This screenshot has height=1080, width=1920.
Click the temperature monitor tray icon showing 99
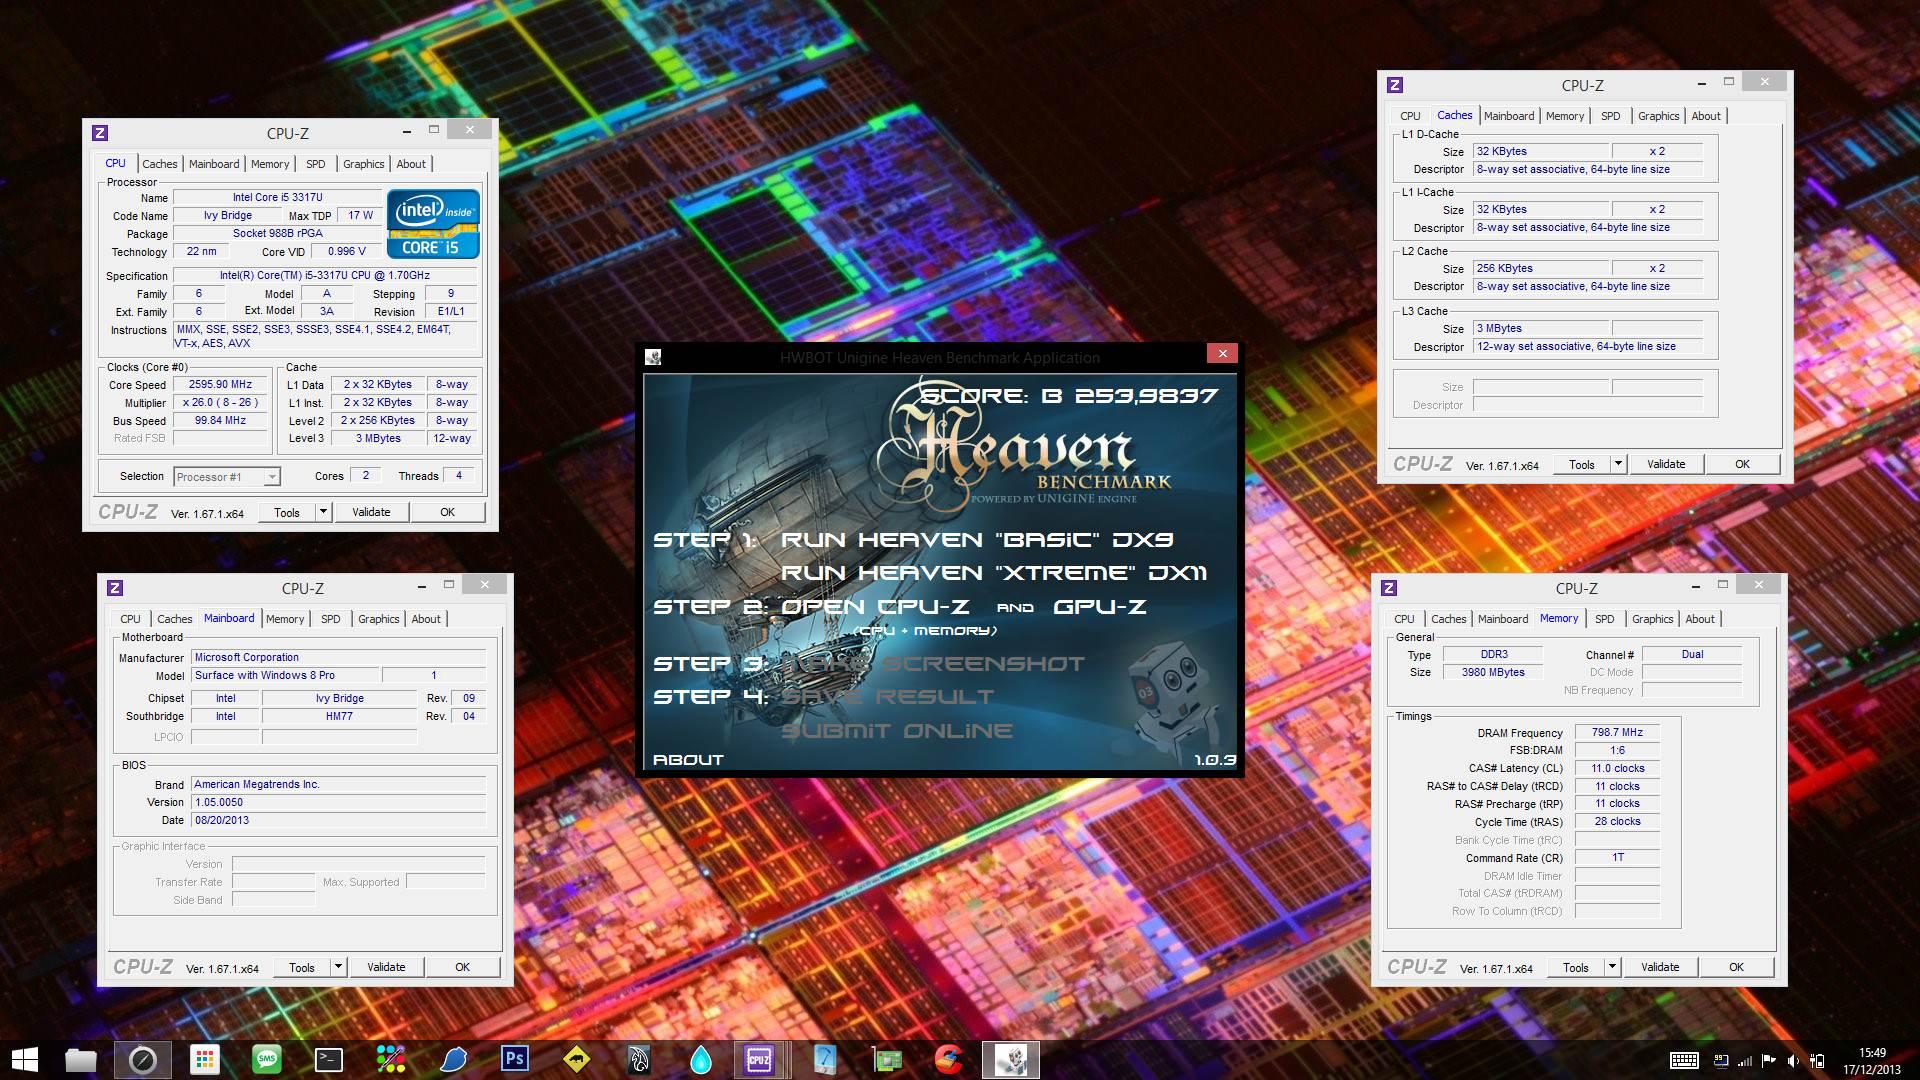click(1721, 1060)
